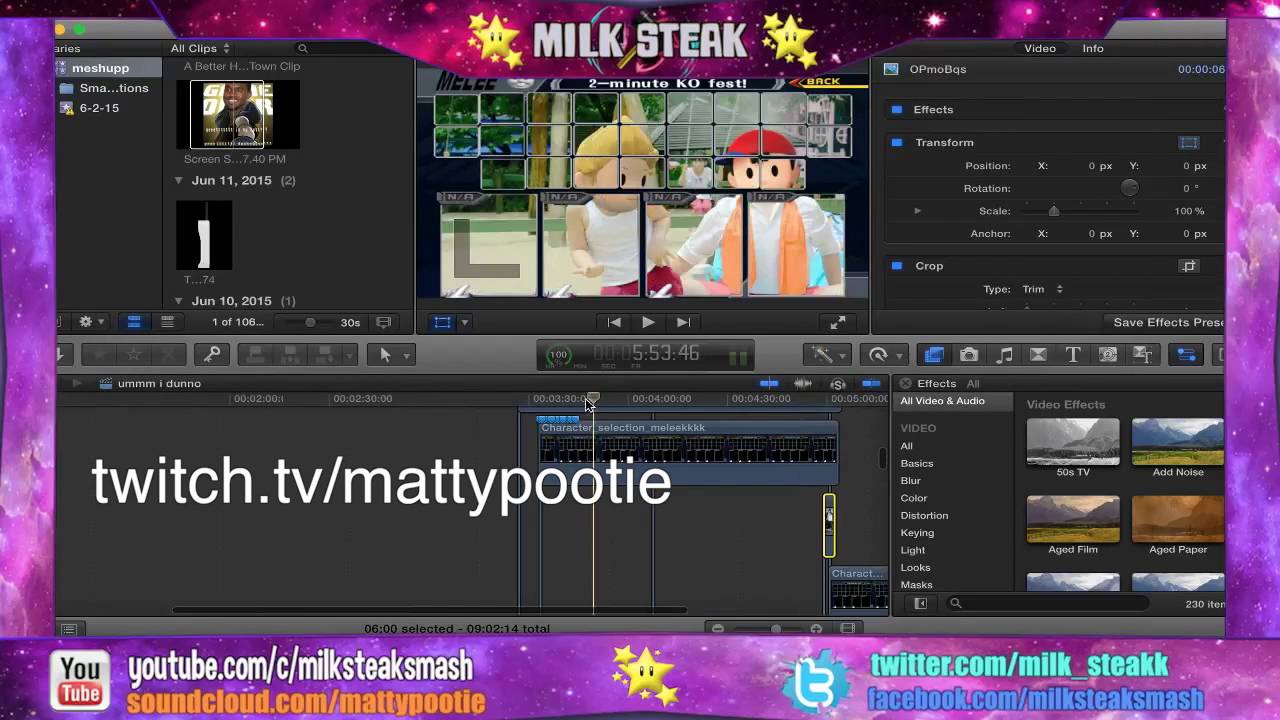Open the keyword editor key icon
This screenshot has height=720, width=1280.
pos(212,354)
